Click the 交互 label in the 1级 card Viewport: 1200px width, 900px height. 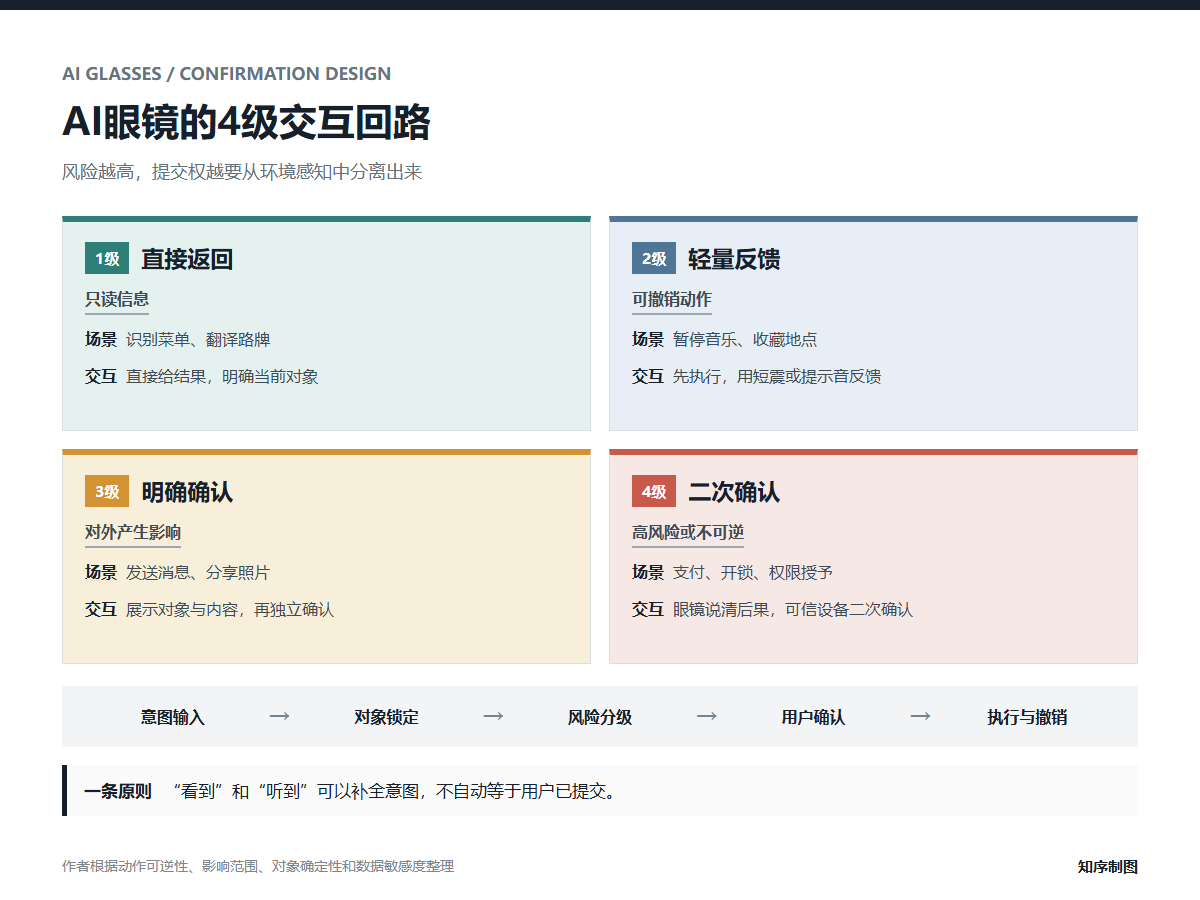click(x=101, y=377)
